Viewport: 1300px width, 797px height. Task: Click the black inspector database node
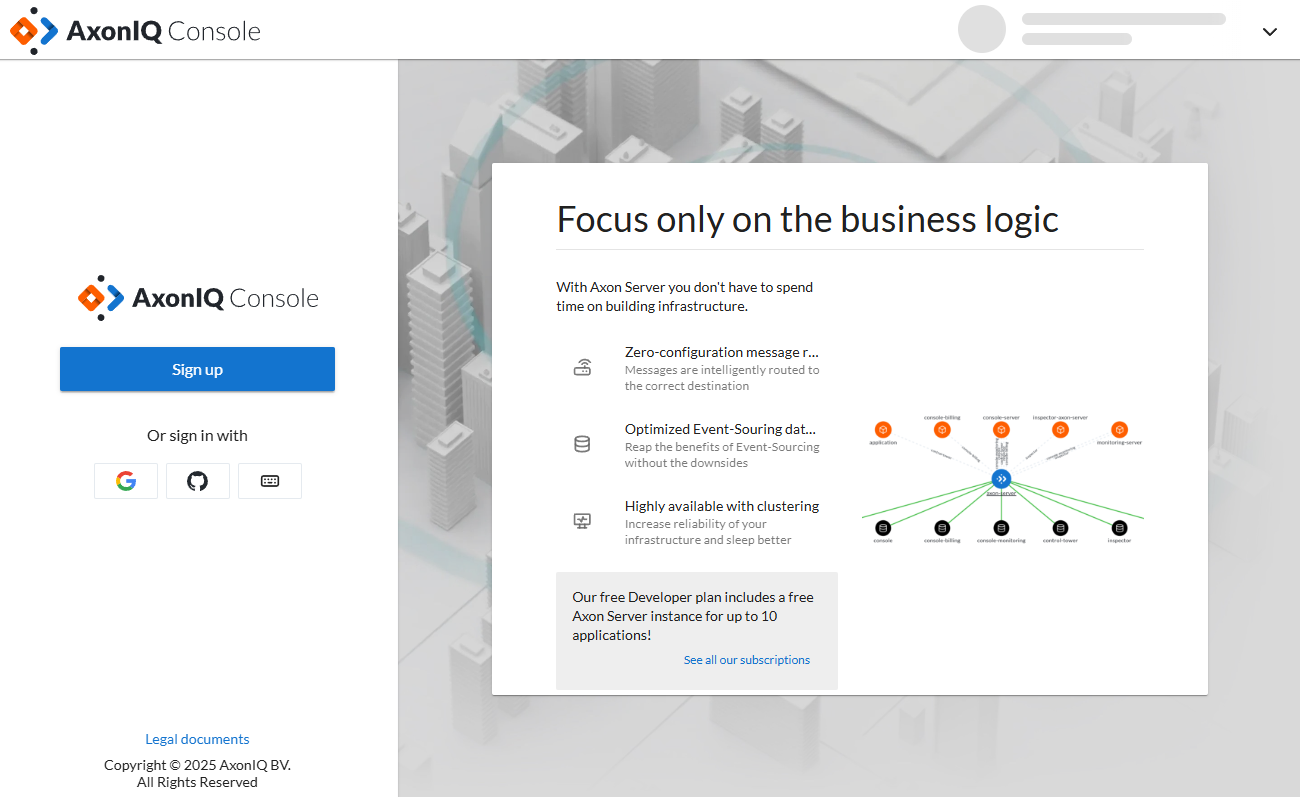1119,527
